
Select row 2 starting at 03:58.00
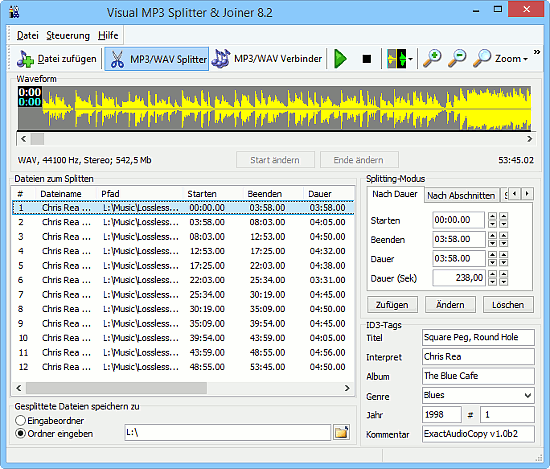point(183,222)
